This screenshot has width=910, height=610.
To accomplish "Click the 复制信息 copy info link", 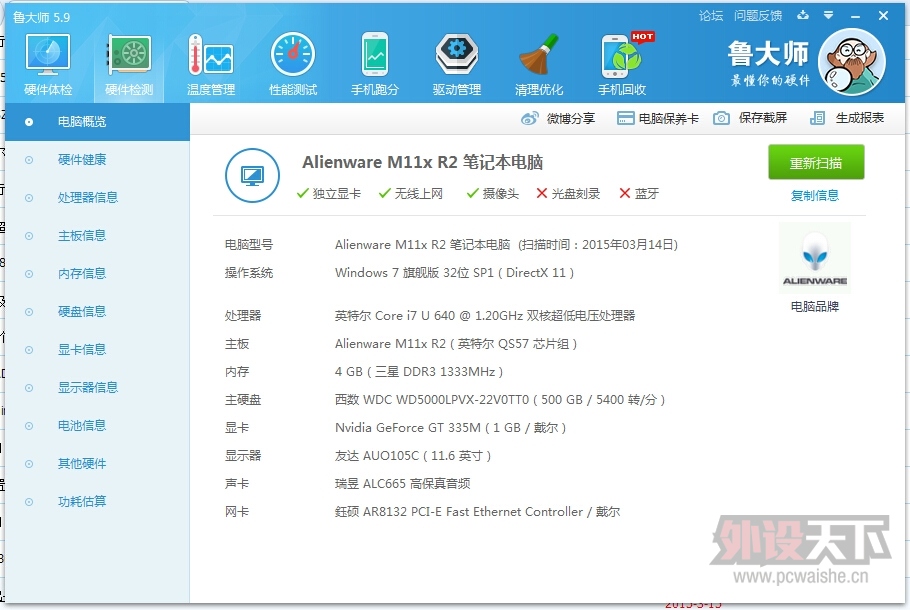I will (x=815, y=196).
